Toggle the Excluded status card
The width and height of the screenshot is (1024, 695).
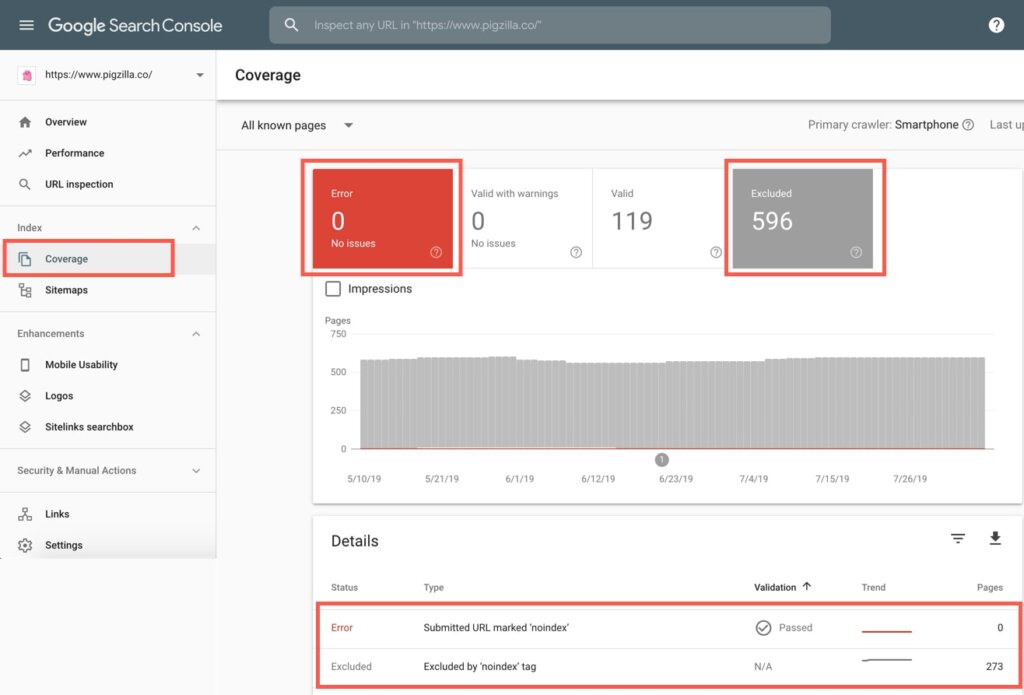point(802,218)
